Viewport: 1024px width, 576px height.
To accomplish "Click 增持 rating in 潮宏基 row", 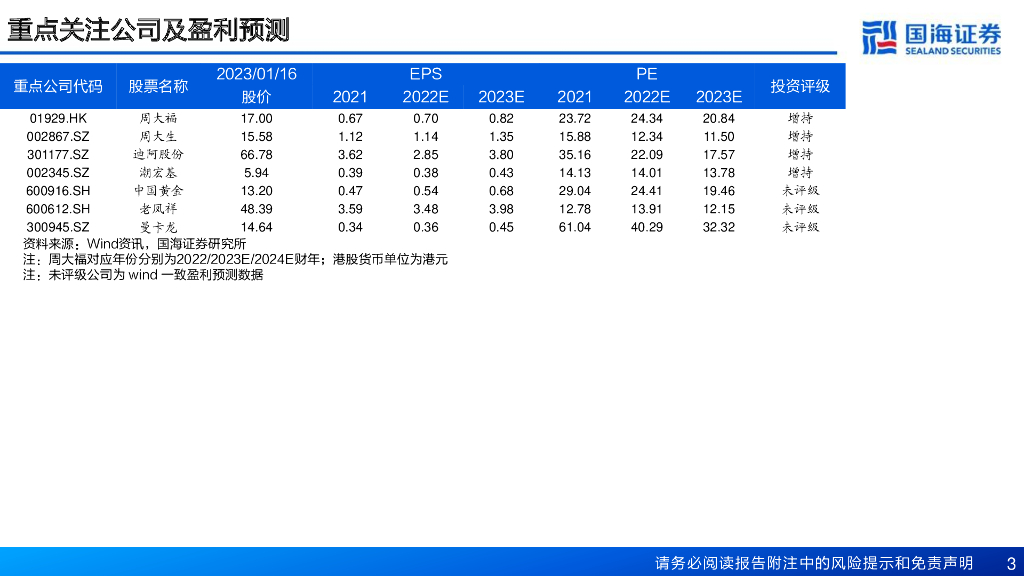I will point(800,173).
